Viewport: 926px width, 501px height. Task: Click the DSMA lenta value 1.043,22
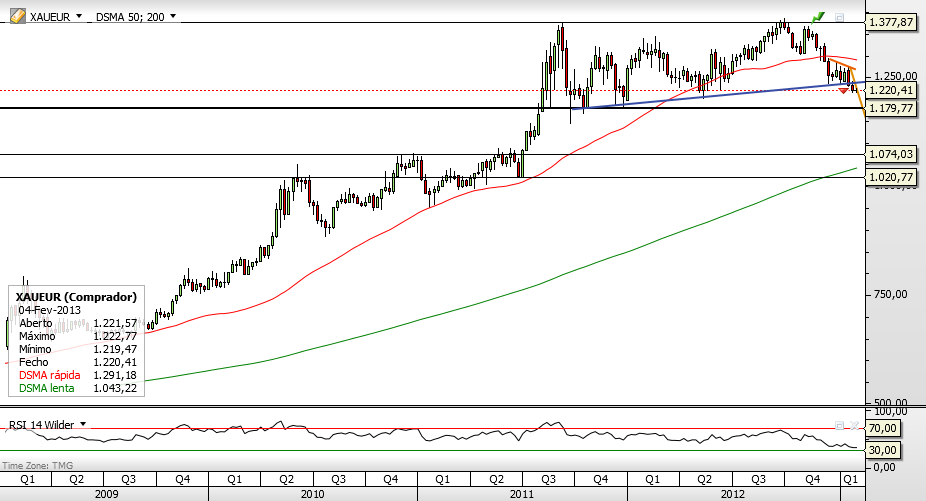point(115,388)
